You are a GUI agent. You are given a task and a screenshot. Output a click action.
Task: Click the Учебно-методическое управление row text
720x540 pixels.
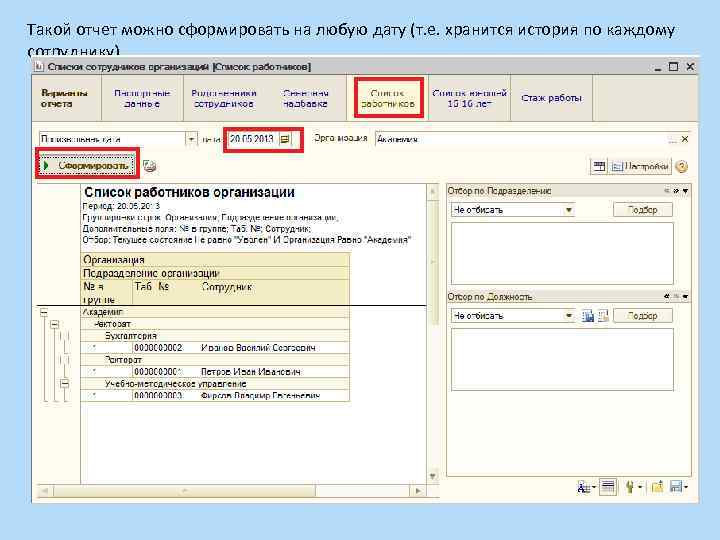point(175,383)
